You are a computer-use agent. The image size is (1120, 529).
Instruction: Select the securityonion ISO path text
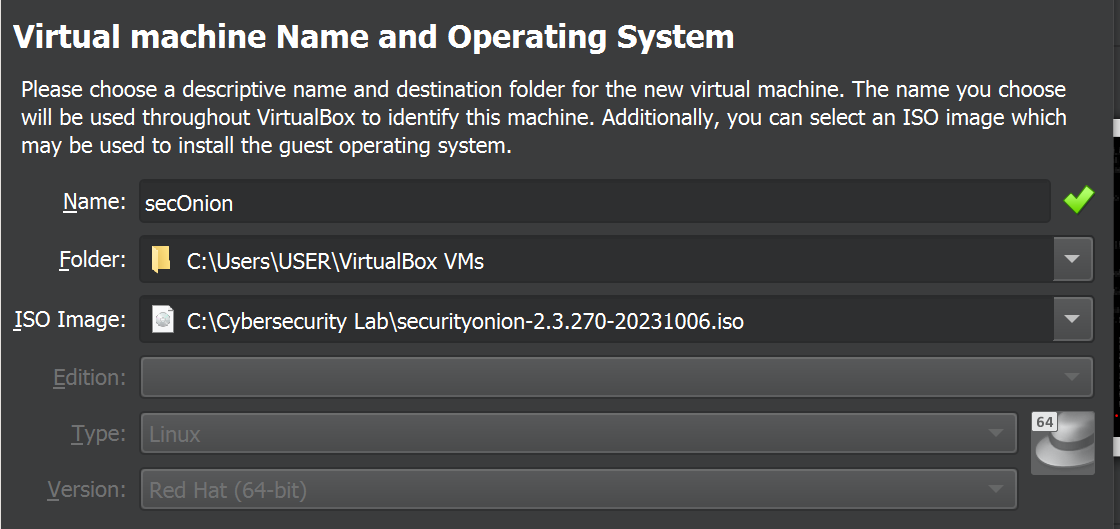tap(465, 321)
